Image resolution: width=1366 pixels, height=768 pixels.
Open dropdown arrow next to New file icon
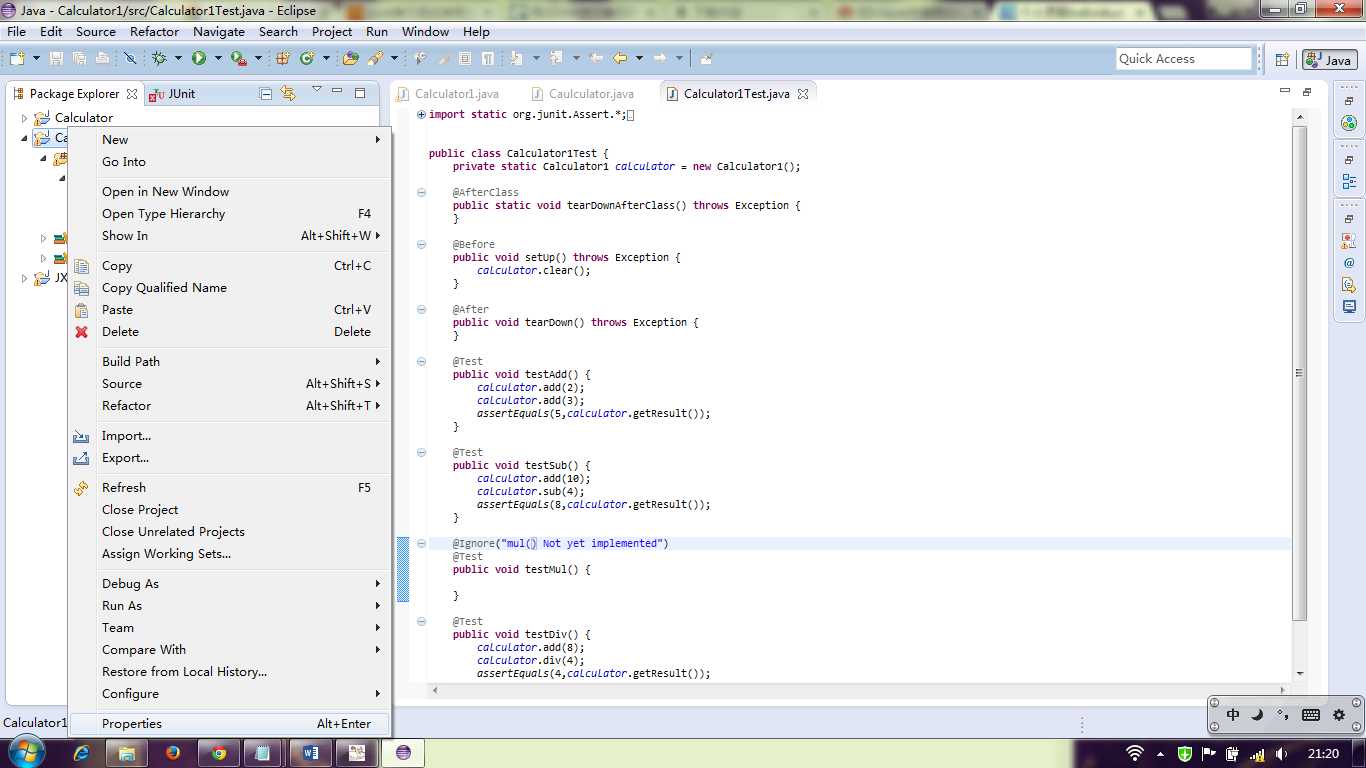click(x=36, y=59)
